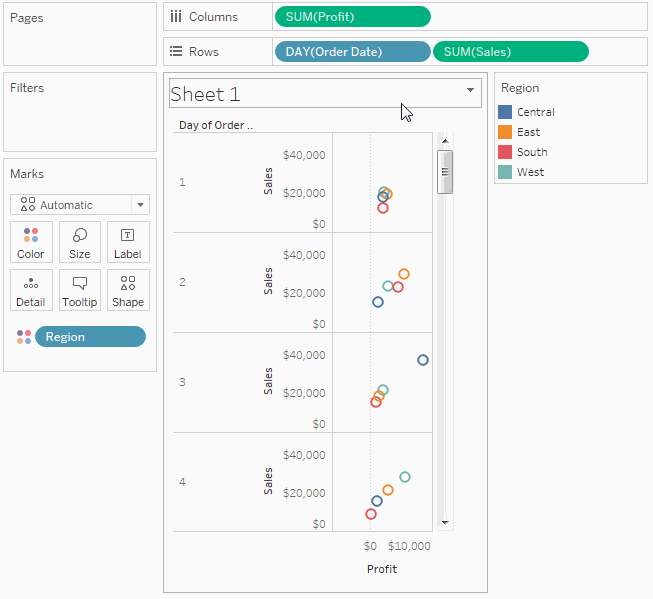Screen dimensions: 653x599
Task: Click the color dots icon beside Region pill
Action: coord(24,337)
